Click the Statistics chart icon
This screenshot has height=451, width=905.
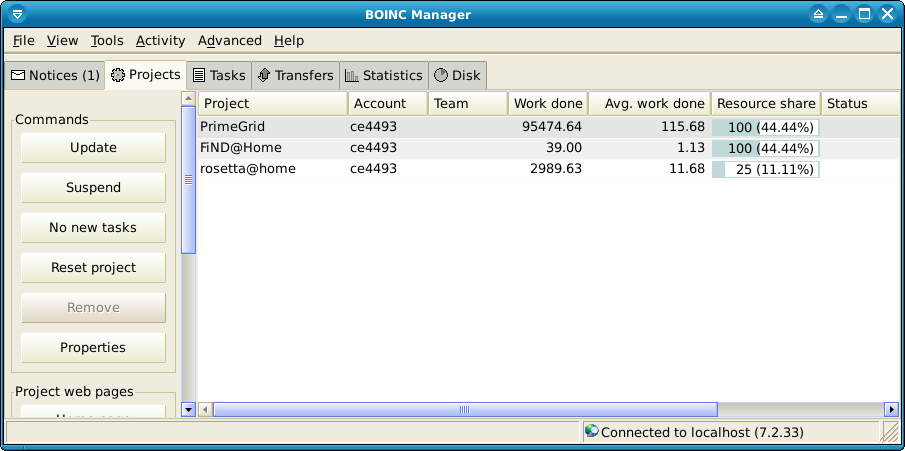point(351,76)
